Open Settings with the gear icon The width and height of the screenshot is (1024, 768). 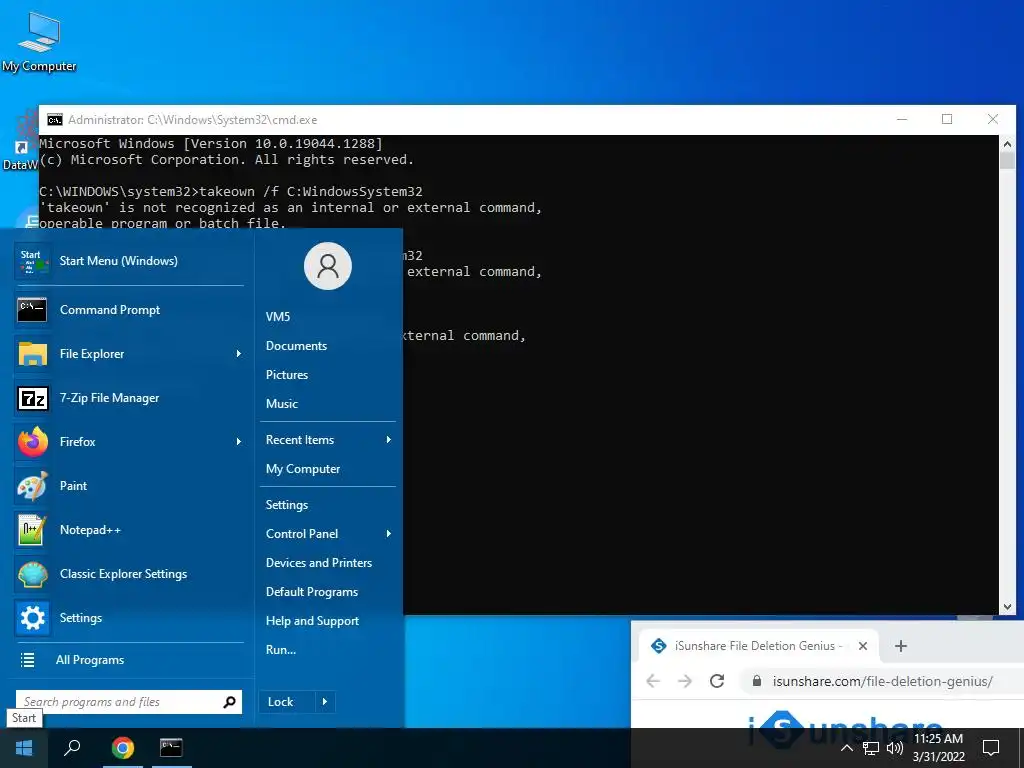pyautogui.click(x=129, y=618)
